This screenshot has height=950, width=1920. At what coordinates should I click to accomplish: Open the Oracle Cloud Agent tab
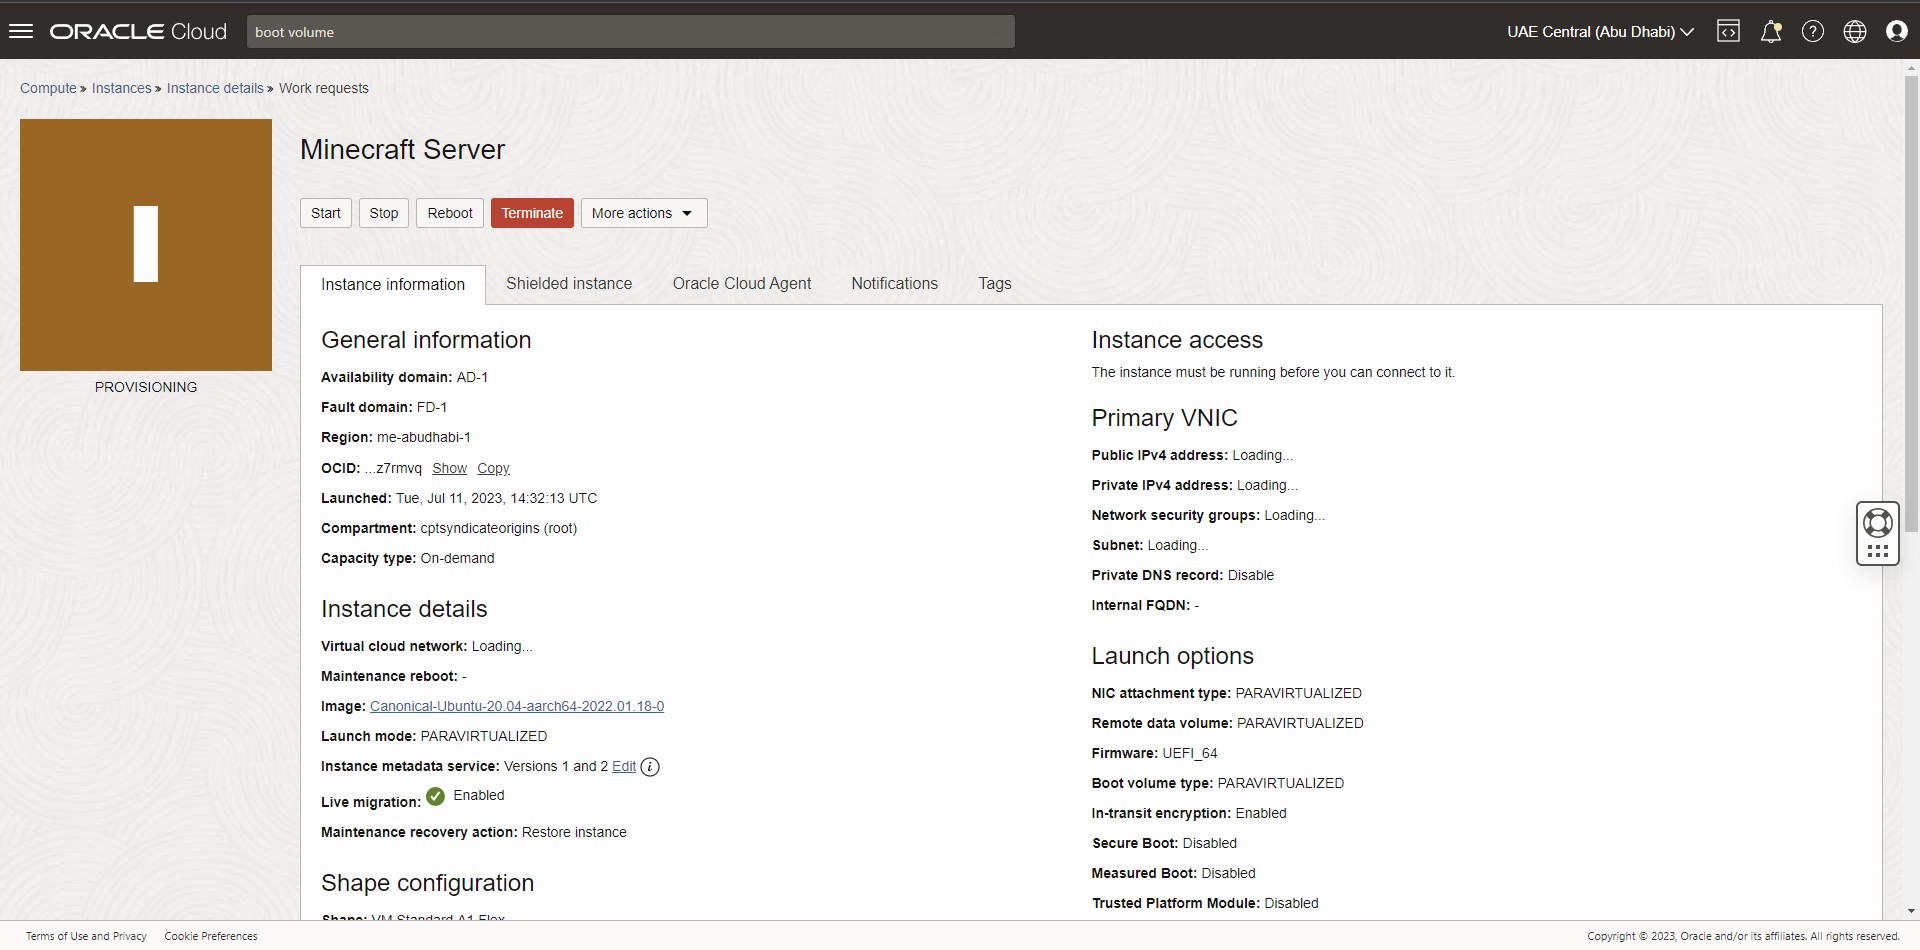741,284
